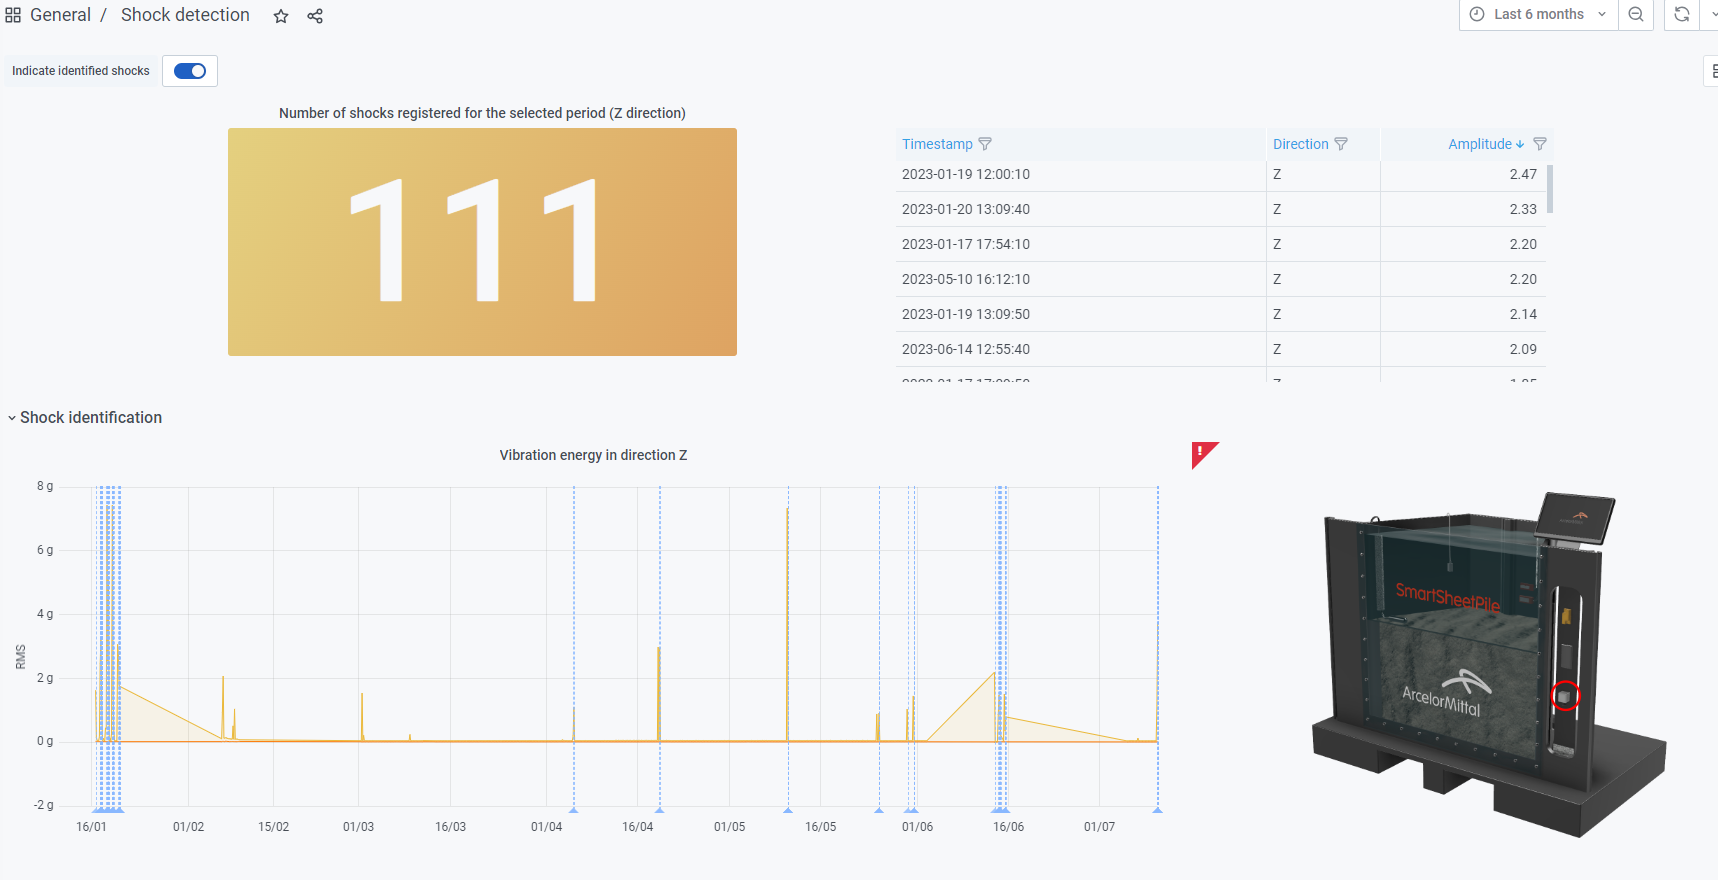
Task: Zoom out the time range
Action: [1636, 15]
